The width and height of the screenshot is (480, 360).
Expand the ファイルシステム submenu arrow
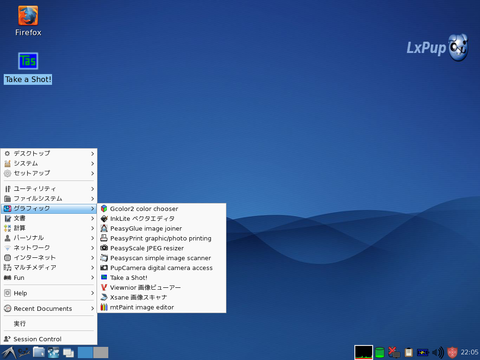(x=92, y=199)
